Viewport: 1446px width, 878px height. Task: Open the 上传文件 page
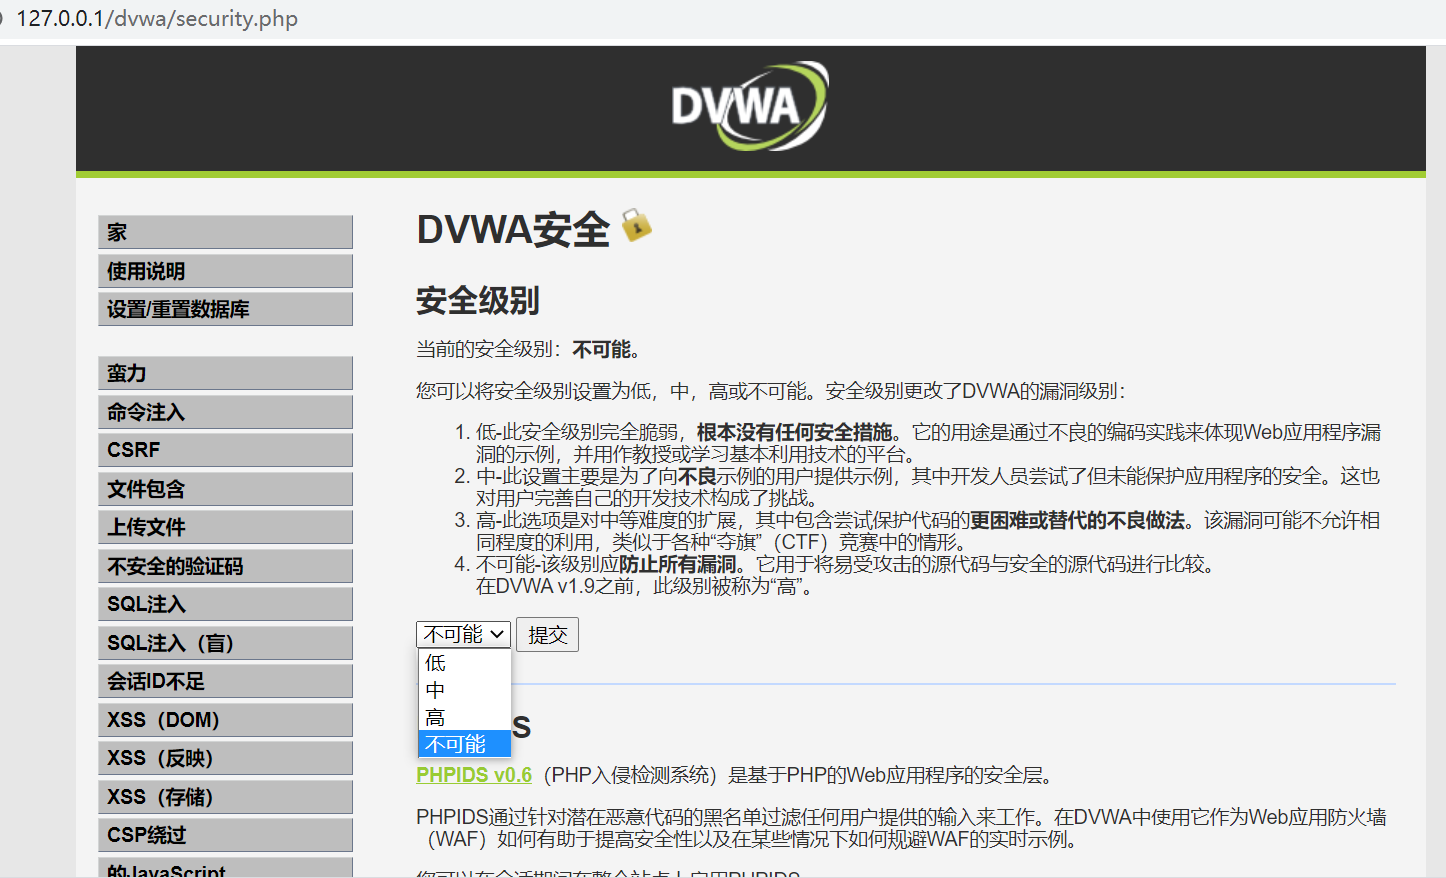click(225, 527)
